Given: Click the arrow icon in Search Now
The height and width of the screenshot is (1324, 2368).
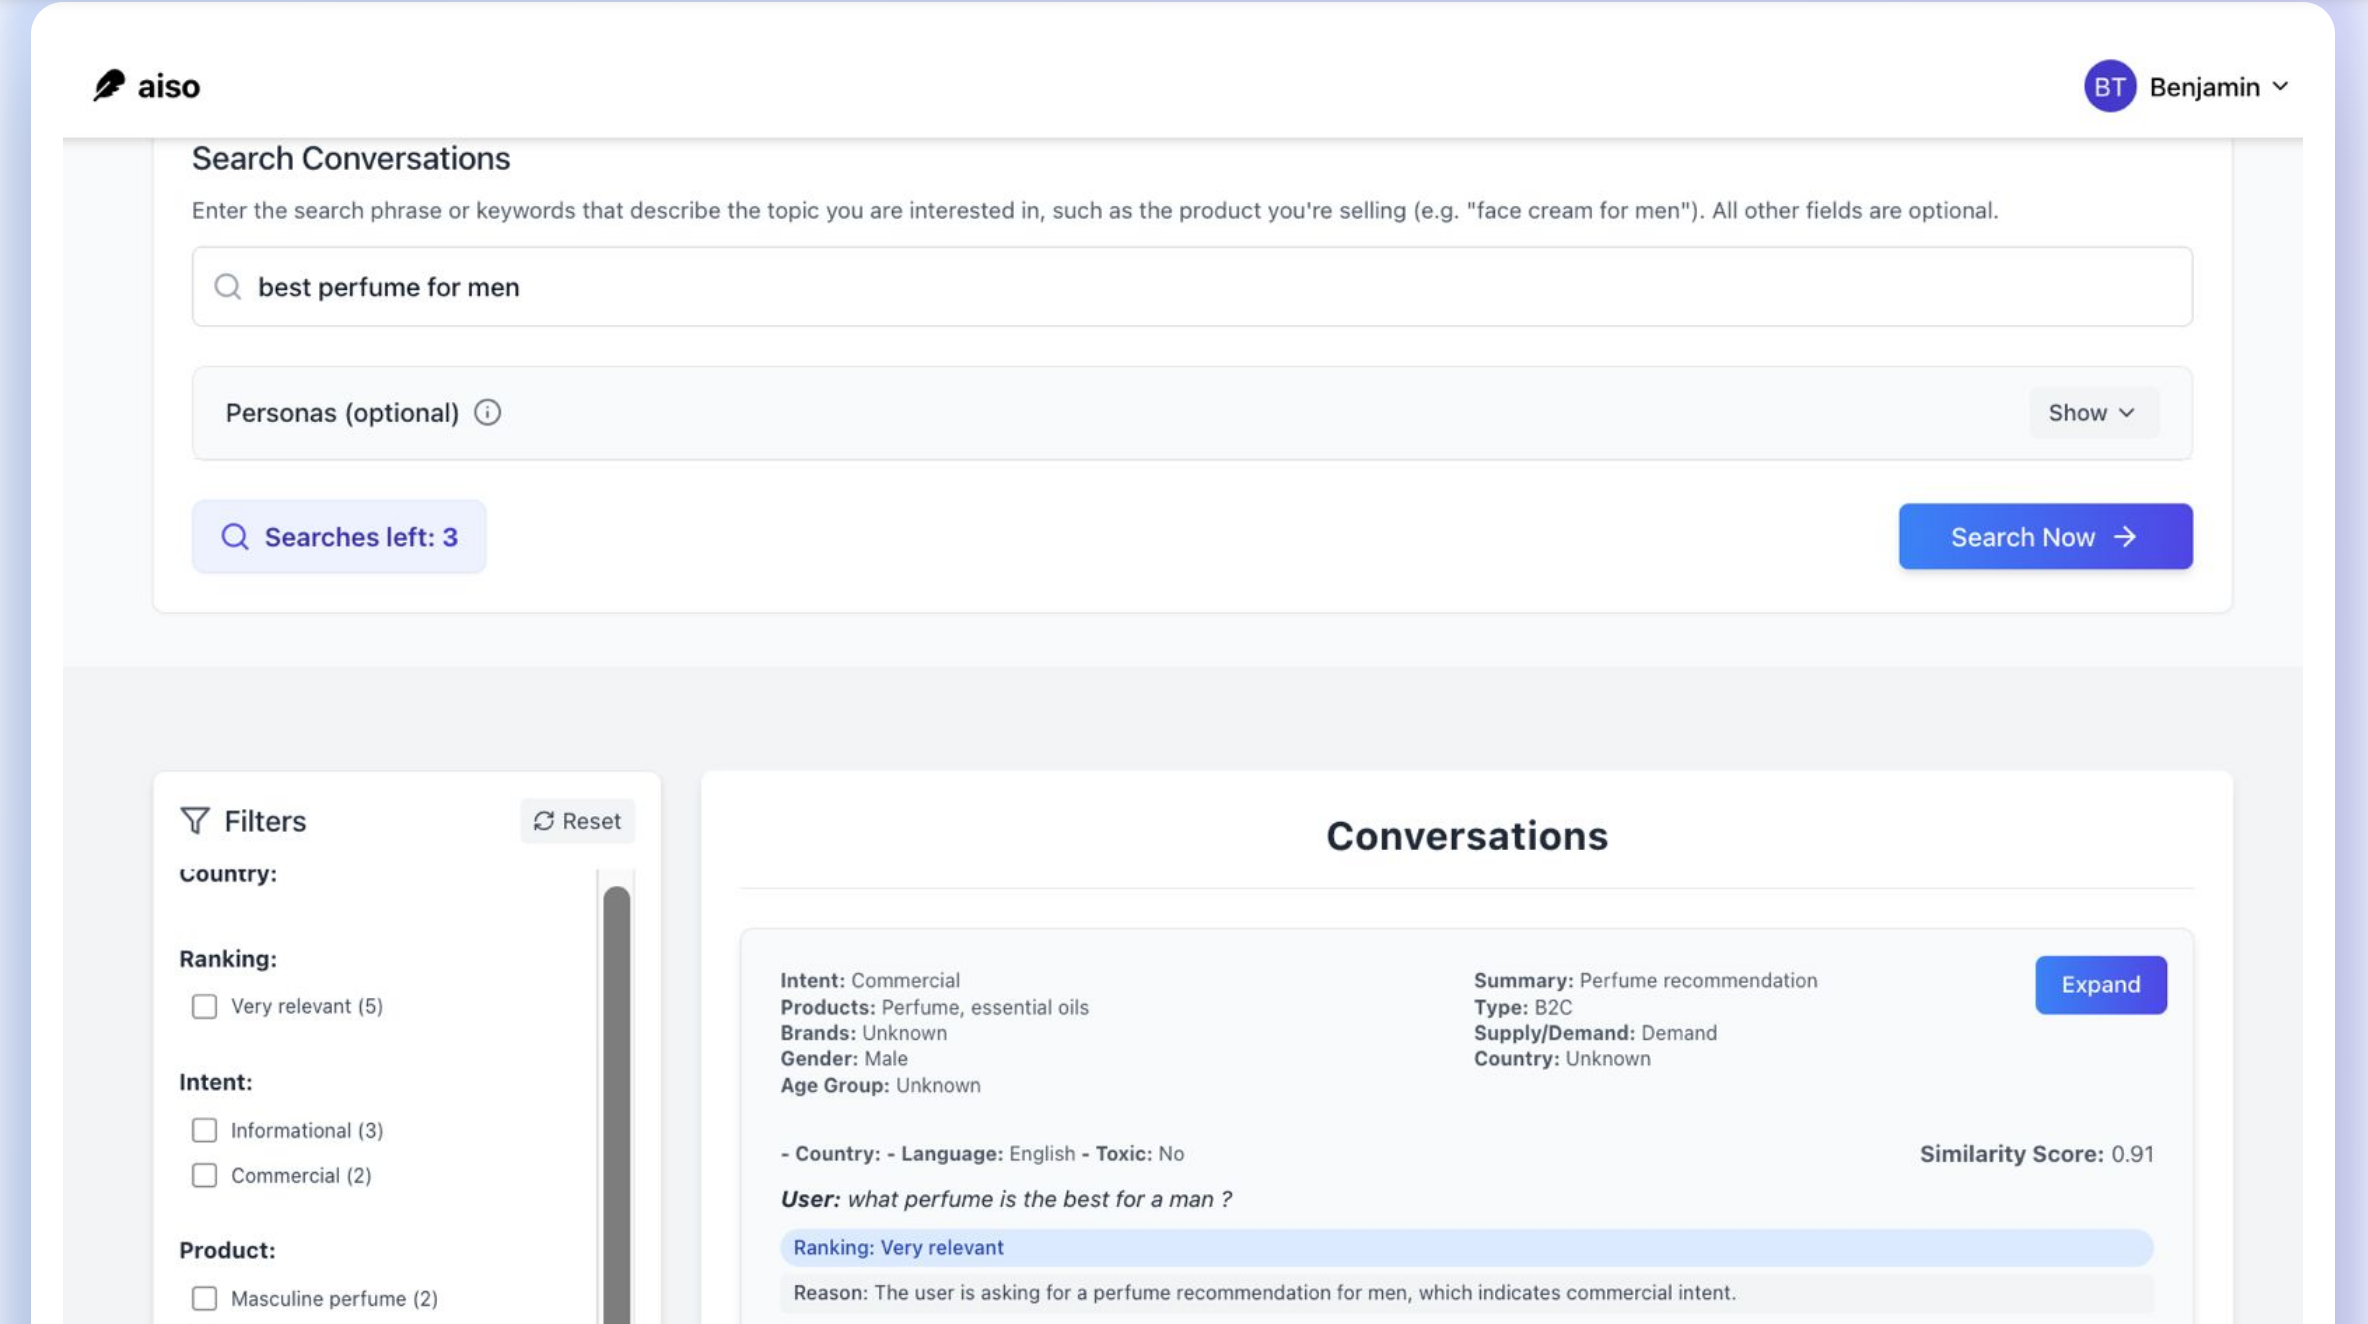Looking at the screenshot, I should tap(2125, 537).
